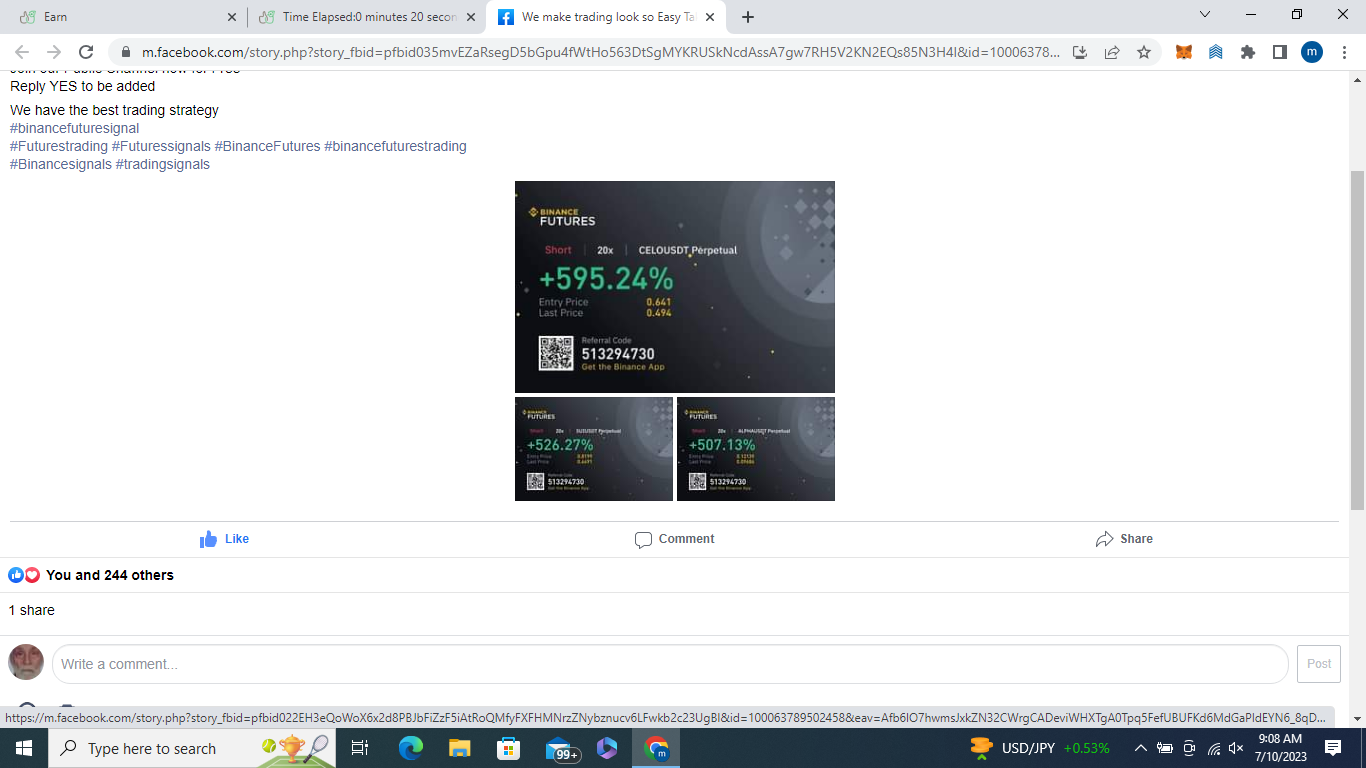
Task: Expand the tab search dropdown arrow
Action: point(1204,15)
